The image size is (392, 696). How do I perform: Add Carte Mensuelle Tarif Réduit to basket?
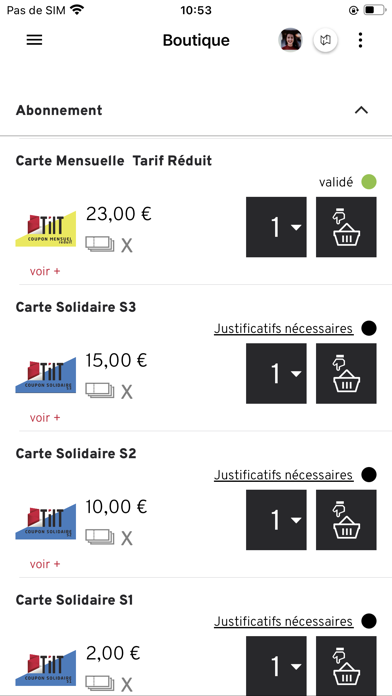pyautogui.click(x=346, y=227)
